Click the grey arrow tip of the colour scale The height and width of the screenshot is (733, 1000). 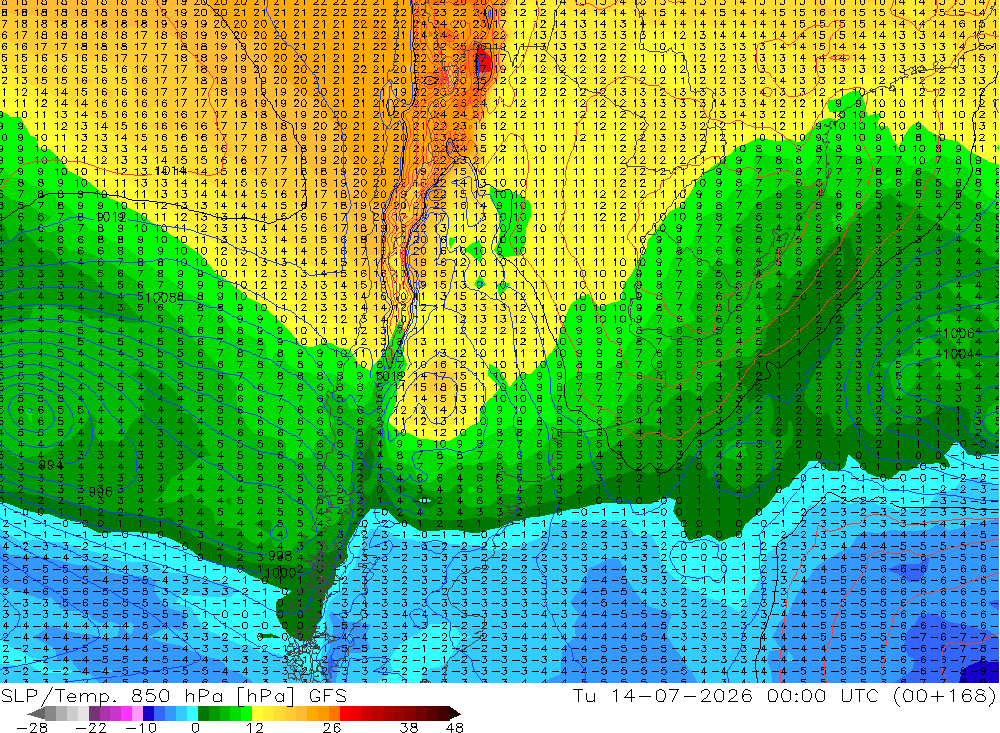[x=37, y=714]
